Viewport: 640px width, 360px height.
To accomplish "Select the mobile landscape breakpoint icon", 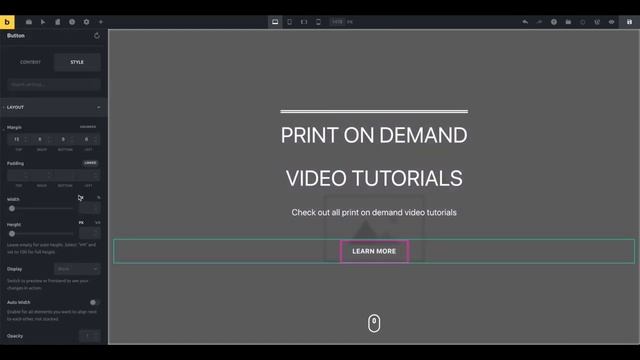I will pos(304,22).
